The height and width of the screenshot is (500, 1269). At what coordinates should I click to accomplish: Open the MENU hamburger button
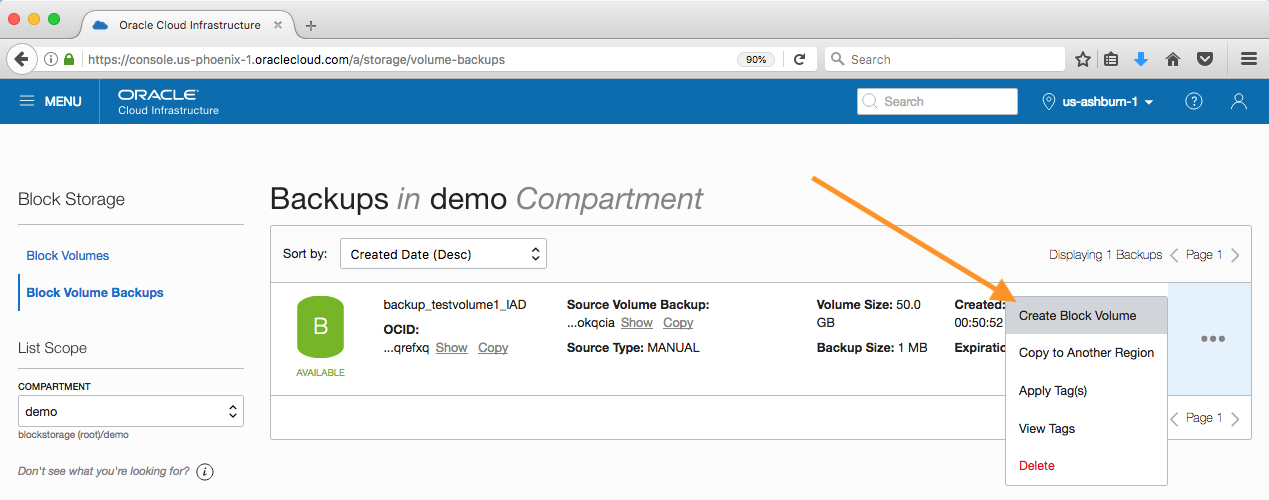(50, 102)
